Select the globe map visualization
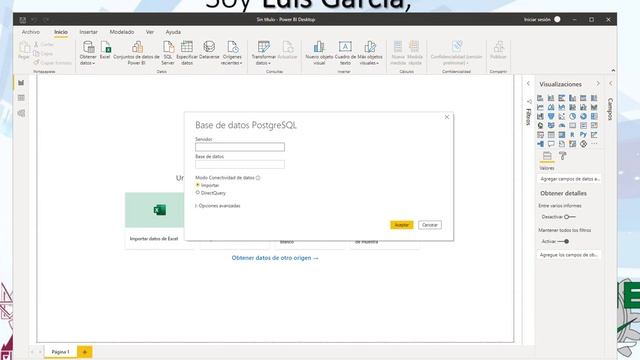The width and height of the screenshot is (640, 360). click(x=540, y=125)
